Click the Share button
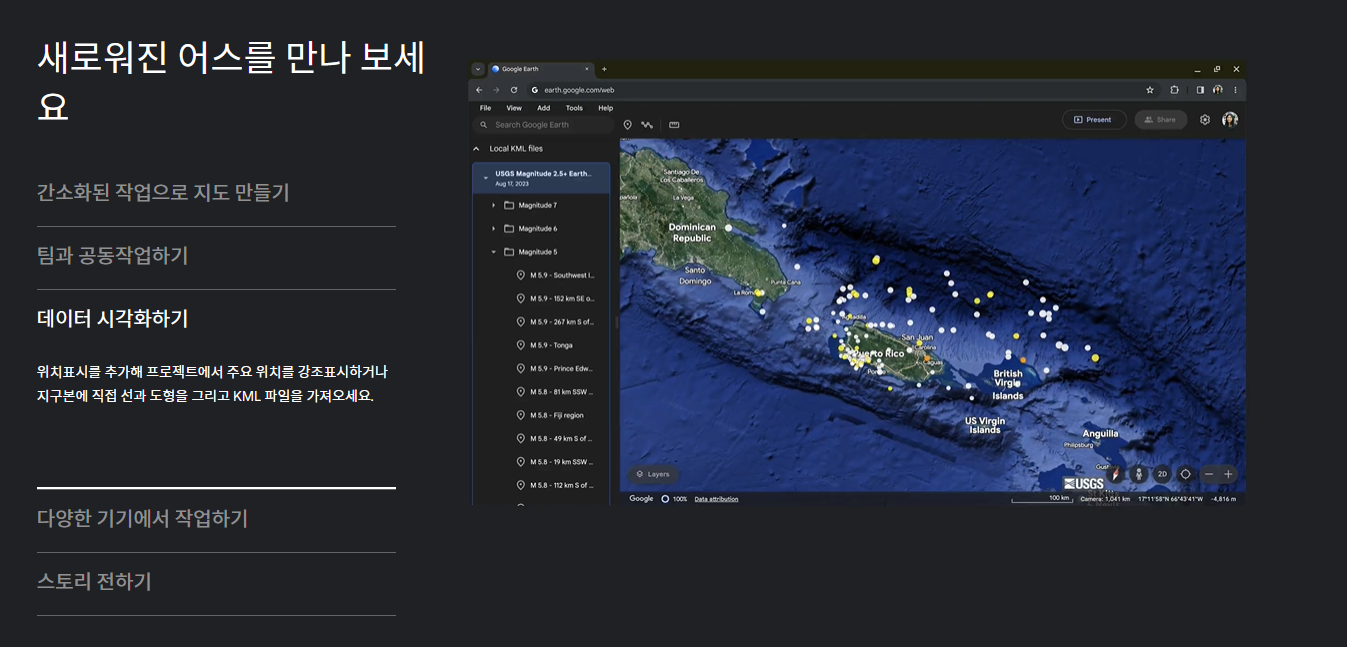Image resolution: width=1347 pixels, height=647 pixels. pyautogui.click(x=1160, y=120)
